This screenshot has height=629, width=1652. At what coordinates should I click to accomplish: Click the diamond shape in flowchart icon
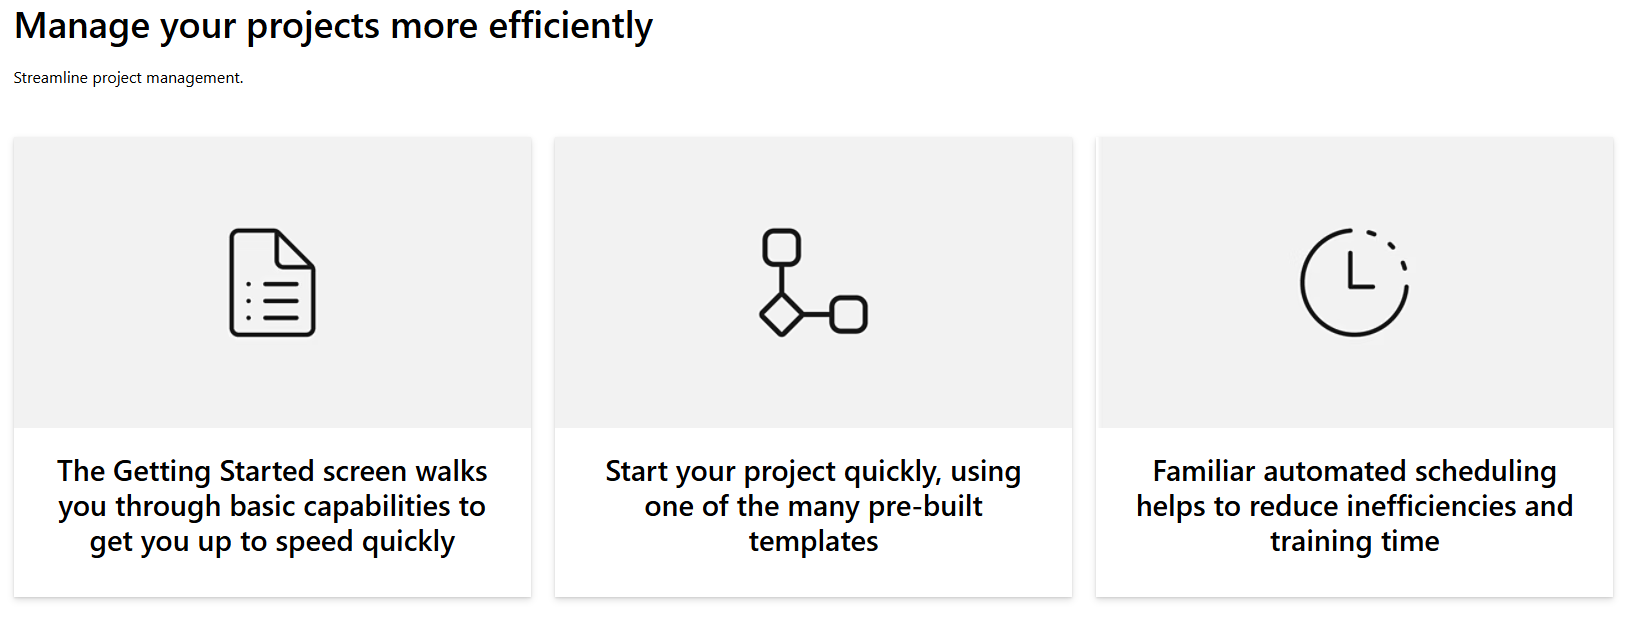(x=781, y=315)
